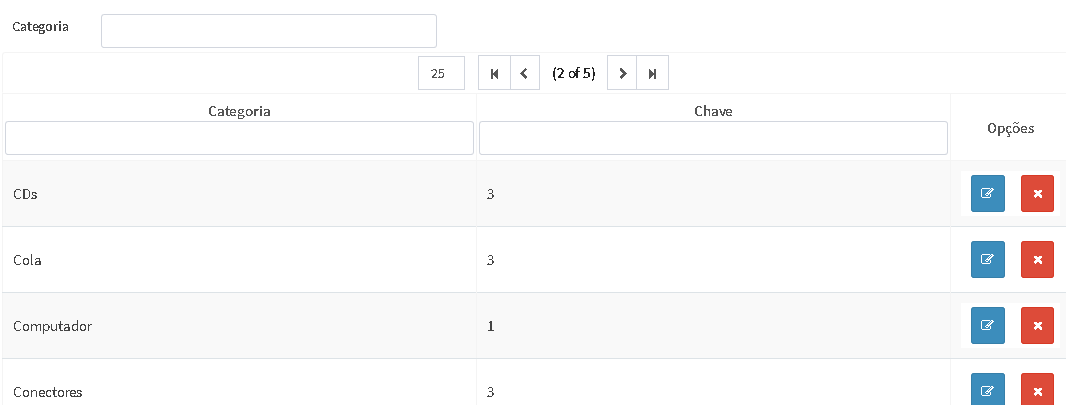This screenshot has height=405, width=1066.
Task: Select the Computador row name cell
Action: point(52,326)
